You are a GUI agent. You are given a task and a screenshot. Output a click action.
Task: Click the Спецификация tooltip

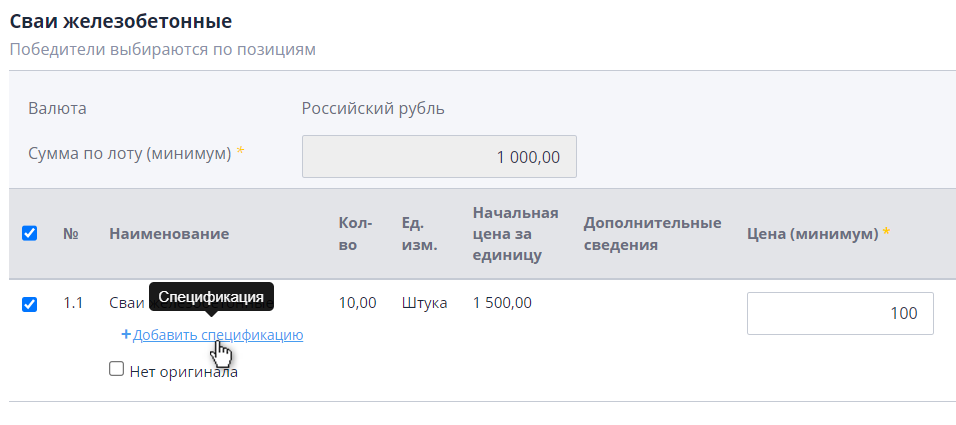pyautogui.click(x=211, y=297)
